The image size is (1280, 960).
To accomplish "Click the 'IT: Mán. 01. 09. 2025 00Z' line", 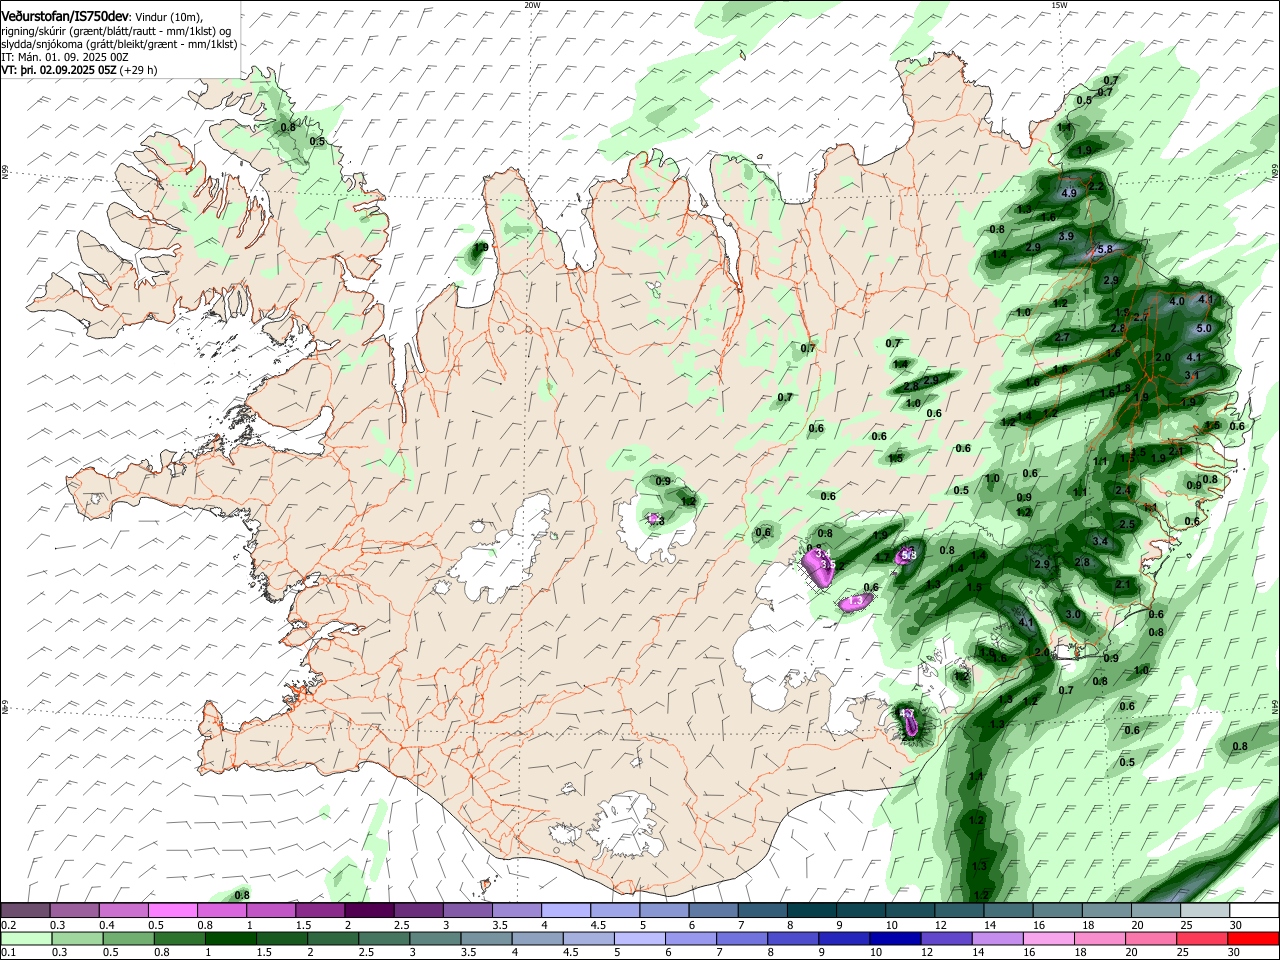I will [x=64, y=57].
